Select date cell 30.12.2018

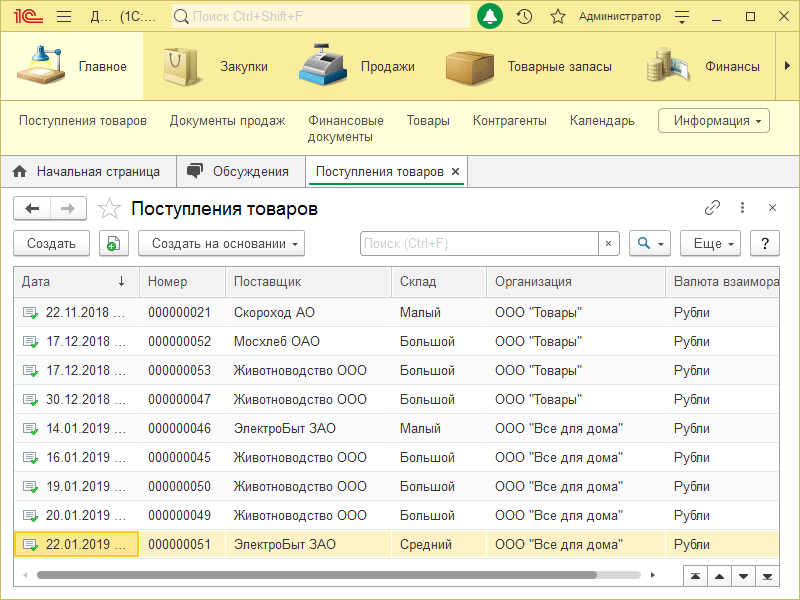(x=77, y=399)
